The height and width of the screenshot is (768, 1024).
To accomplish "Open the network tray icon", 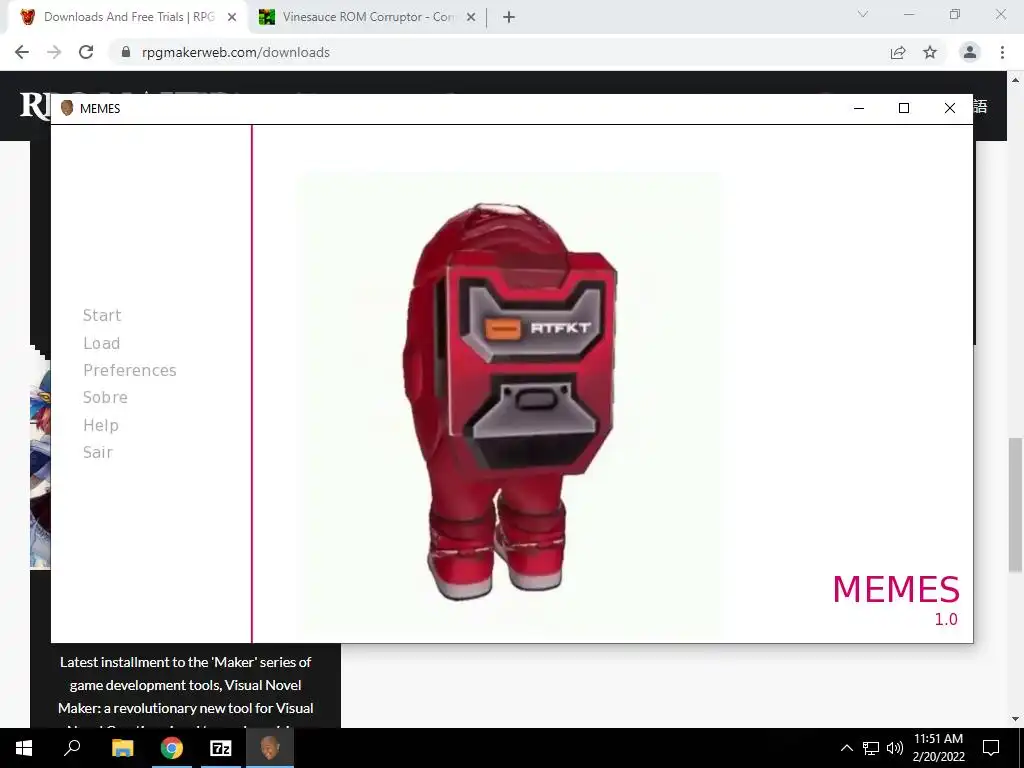I will click(x=871, y=748).
